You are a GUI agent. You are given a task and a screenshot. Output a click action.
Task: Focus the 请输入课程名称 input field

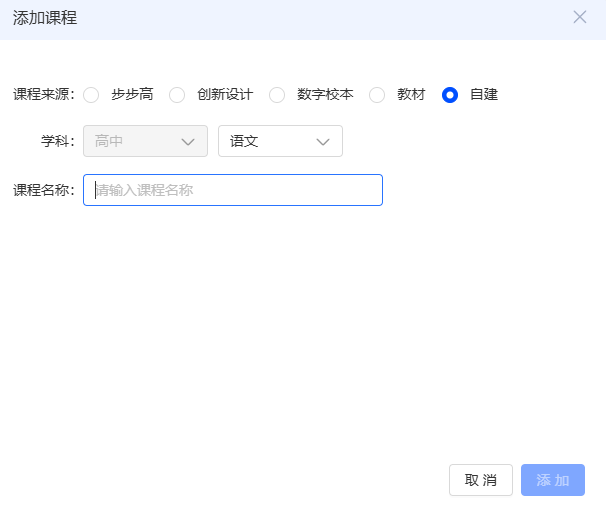click(x=233, y=190)
